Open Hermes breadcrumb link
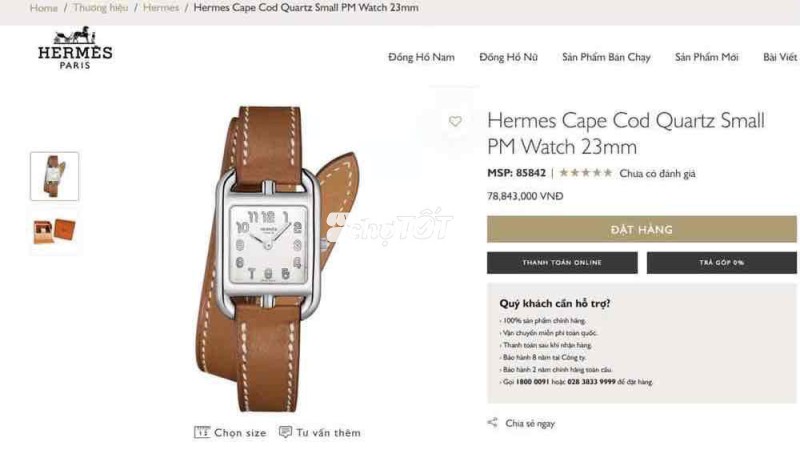This screenshot has width=800, height=454. [x=161, y=8]
